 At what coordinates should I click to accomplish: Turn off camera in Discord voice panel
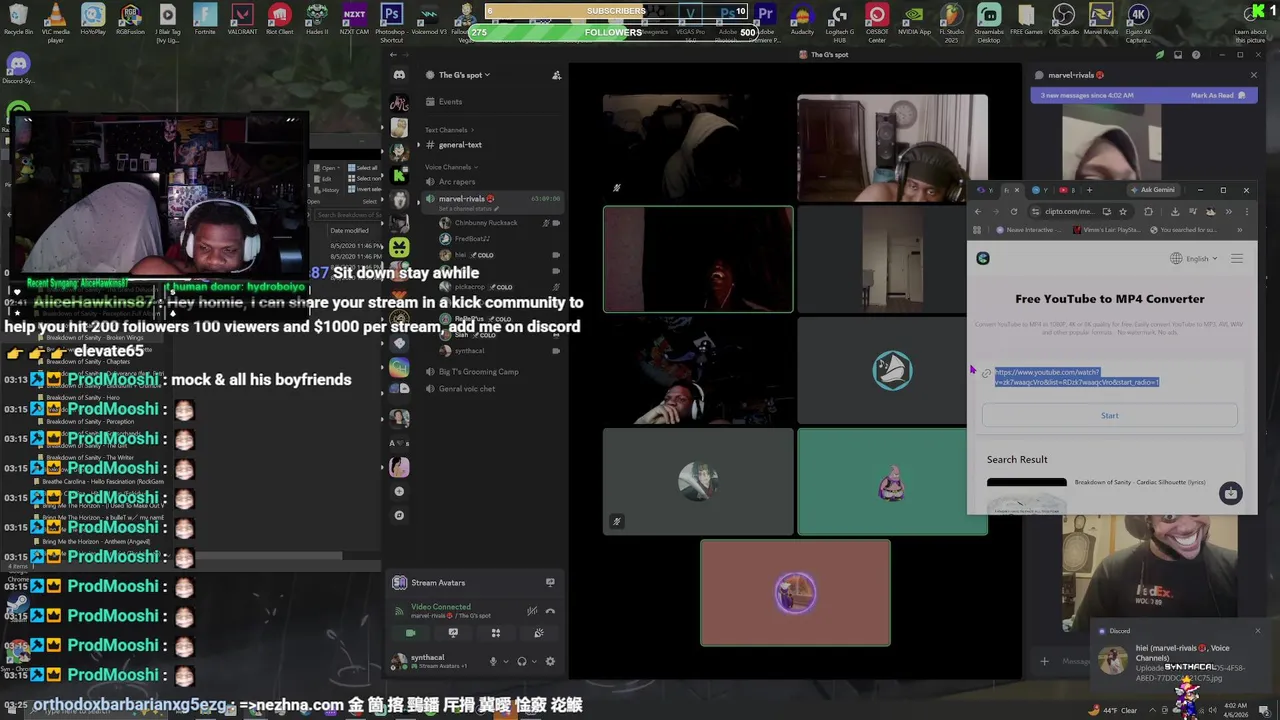(x=410, y=633)
